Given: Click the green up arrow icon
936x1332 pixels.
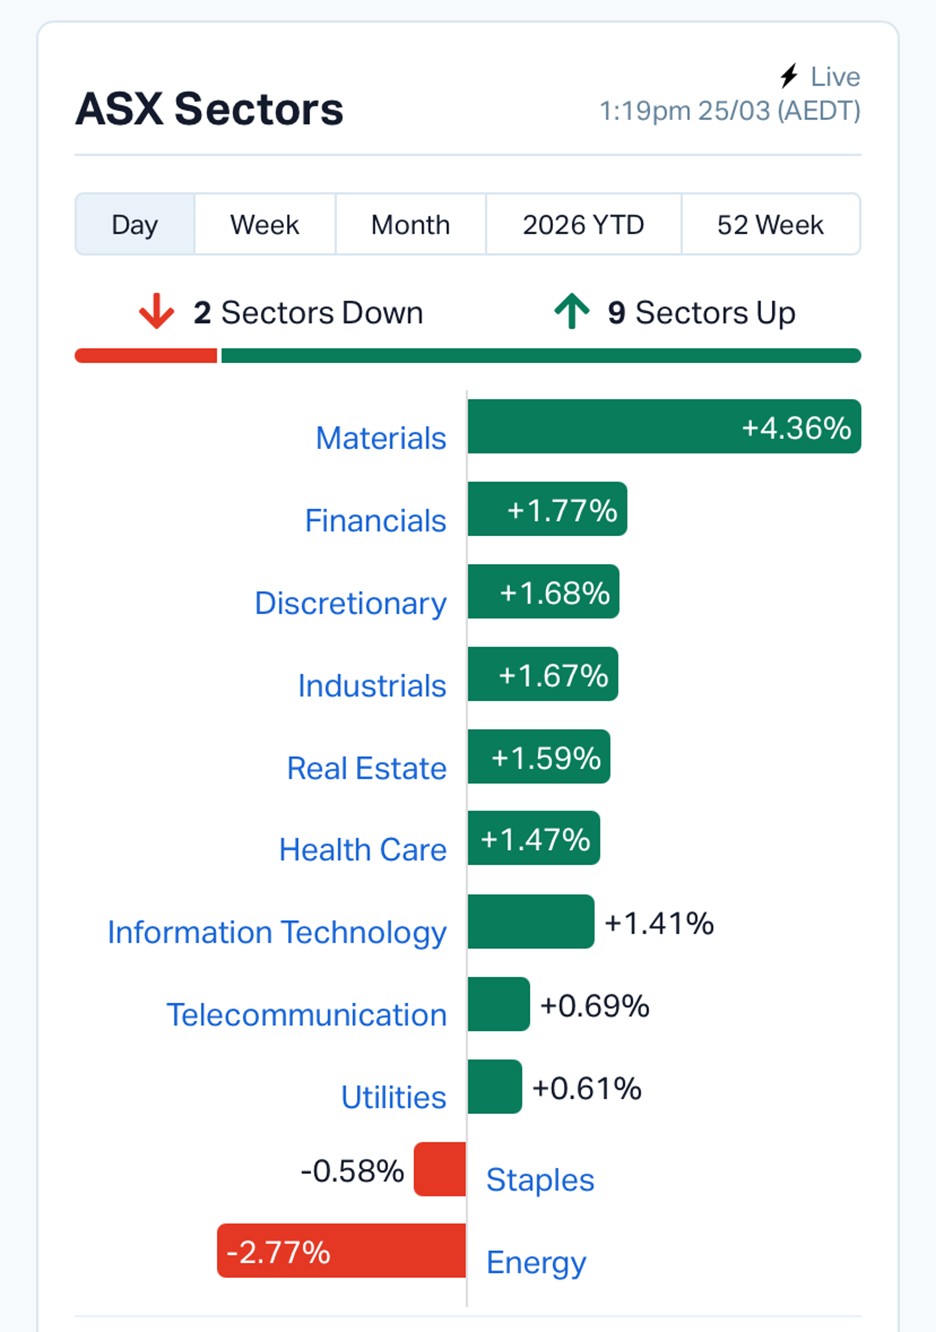Looking at the screenshot, I should click(572, 312).
